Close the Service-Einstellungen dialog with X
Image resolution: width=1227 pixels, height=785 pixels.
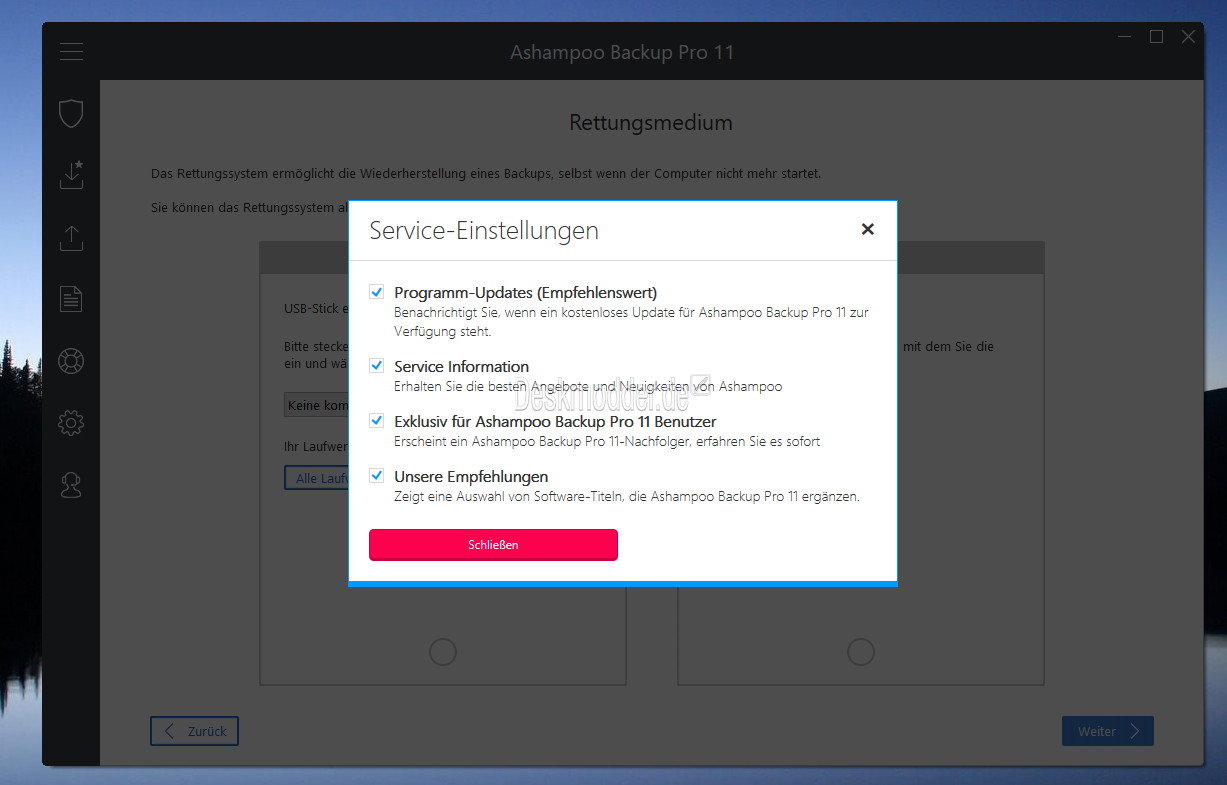coord(868,229)
